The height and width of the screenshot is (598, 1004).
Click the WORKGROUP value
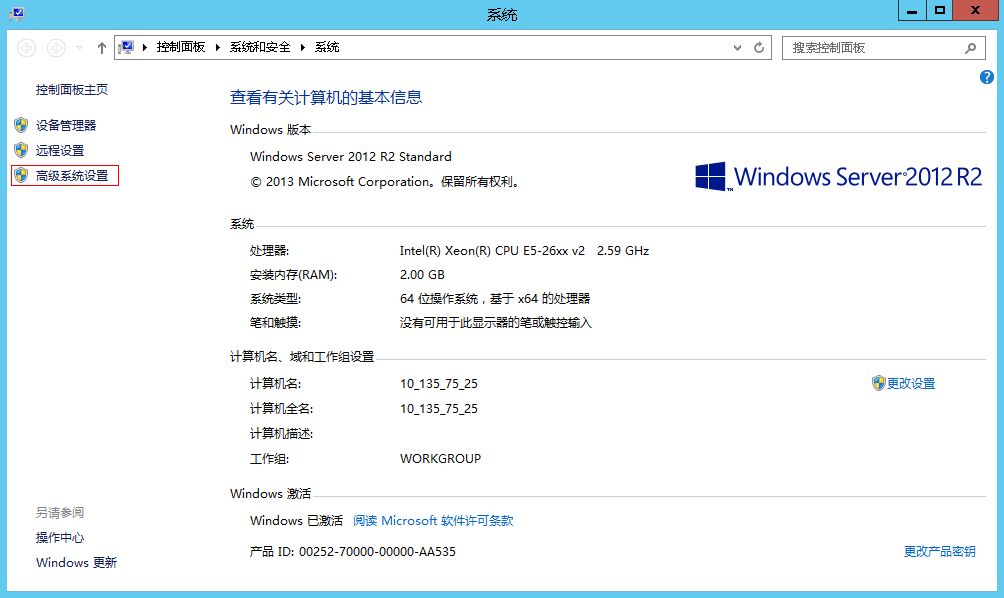coord(441,459)
